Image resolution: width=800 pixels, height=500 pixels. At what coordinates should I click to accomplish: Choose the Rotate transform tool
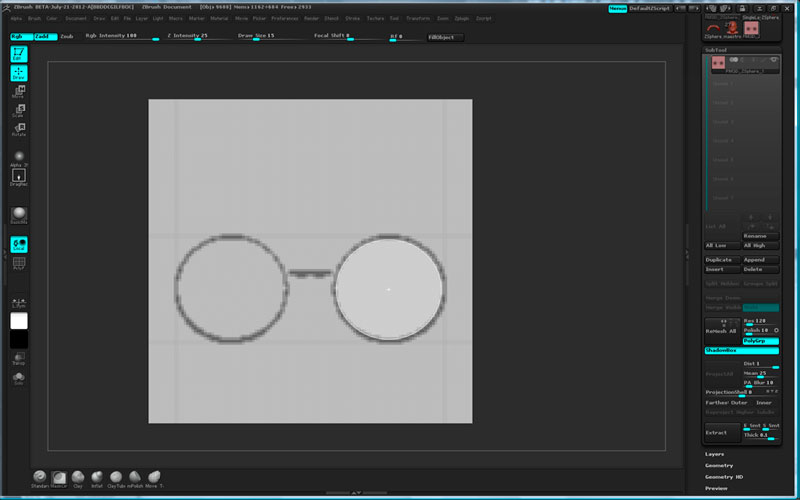coord(19,130)
